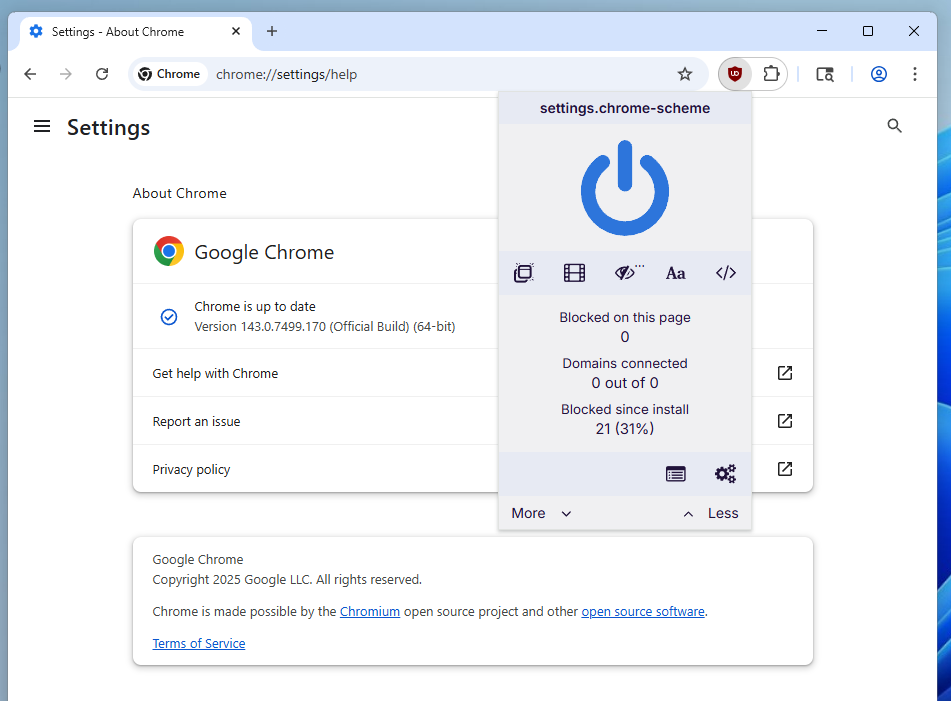Image resolution: width=951 pixels, height=701 pixels.
Task: Disable cosmetic filtering via the crossed-eye icon
Action: pos(626,272)
